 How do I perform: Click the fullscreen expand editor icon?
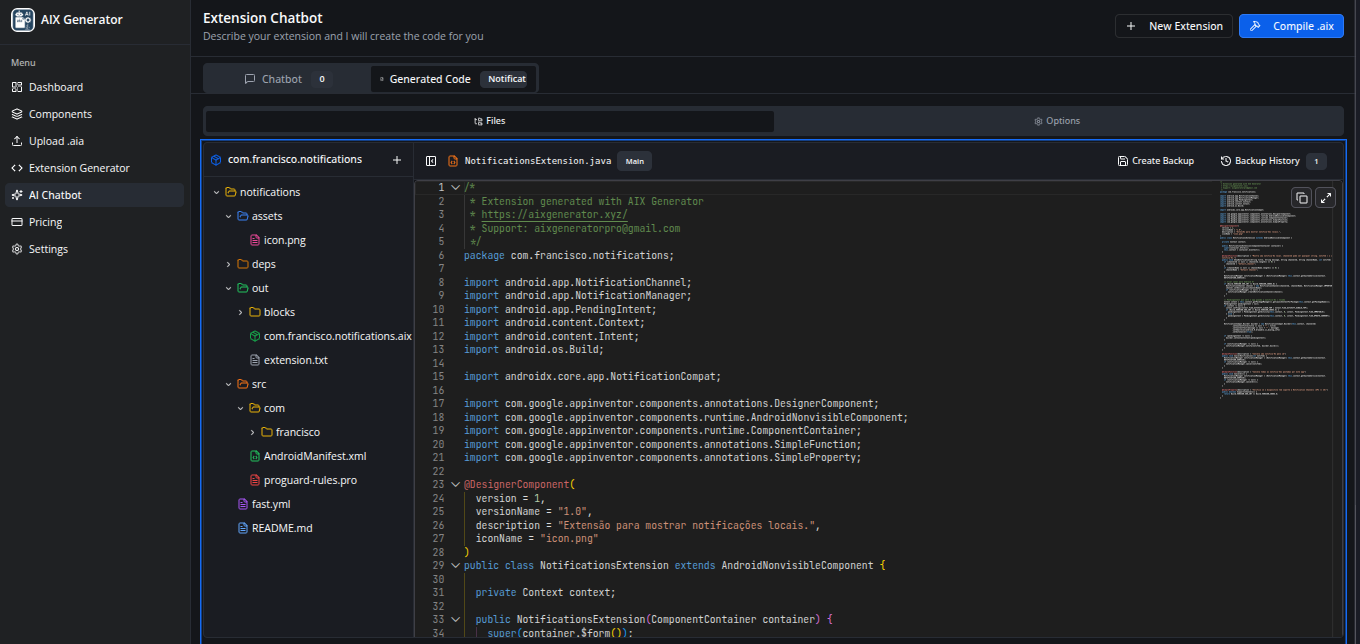(x=1326, y=198)
